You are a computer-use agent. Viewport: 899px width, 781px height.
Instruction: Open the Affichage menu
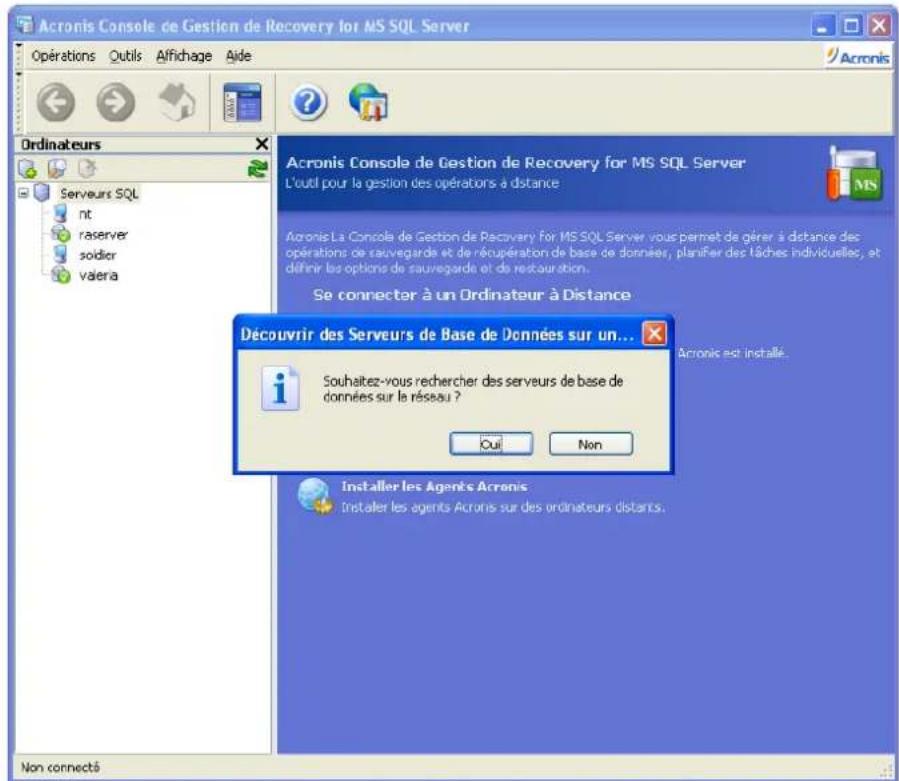[184, 56]
